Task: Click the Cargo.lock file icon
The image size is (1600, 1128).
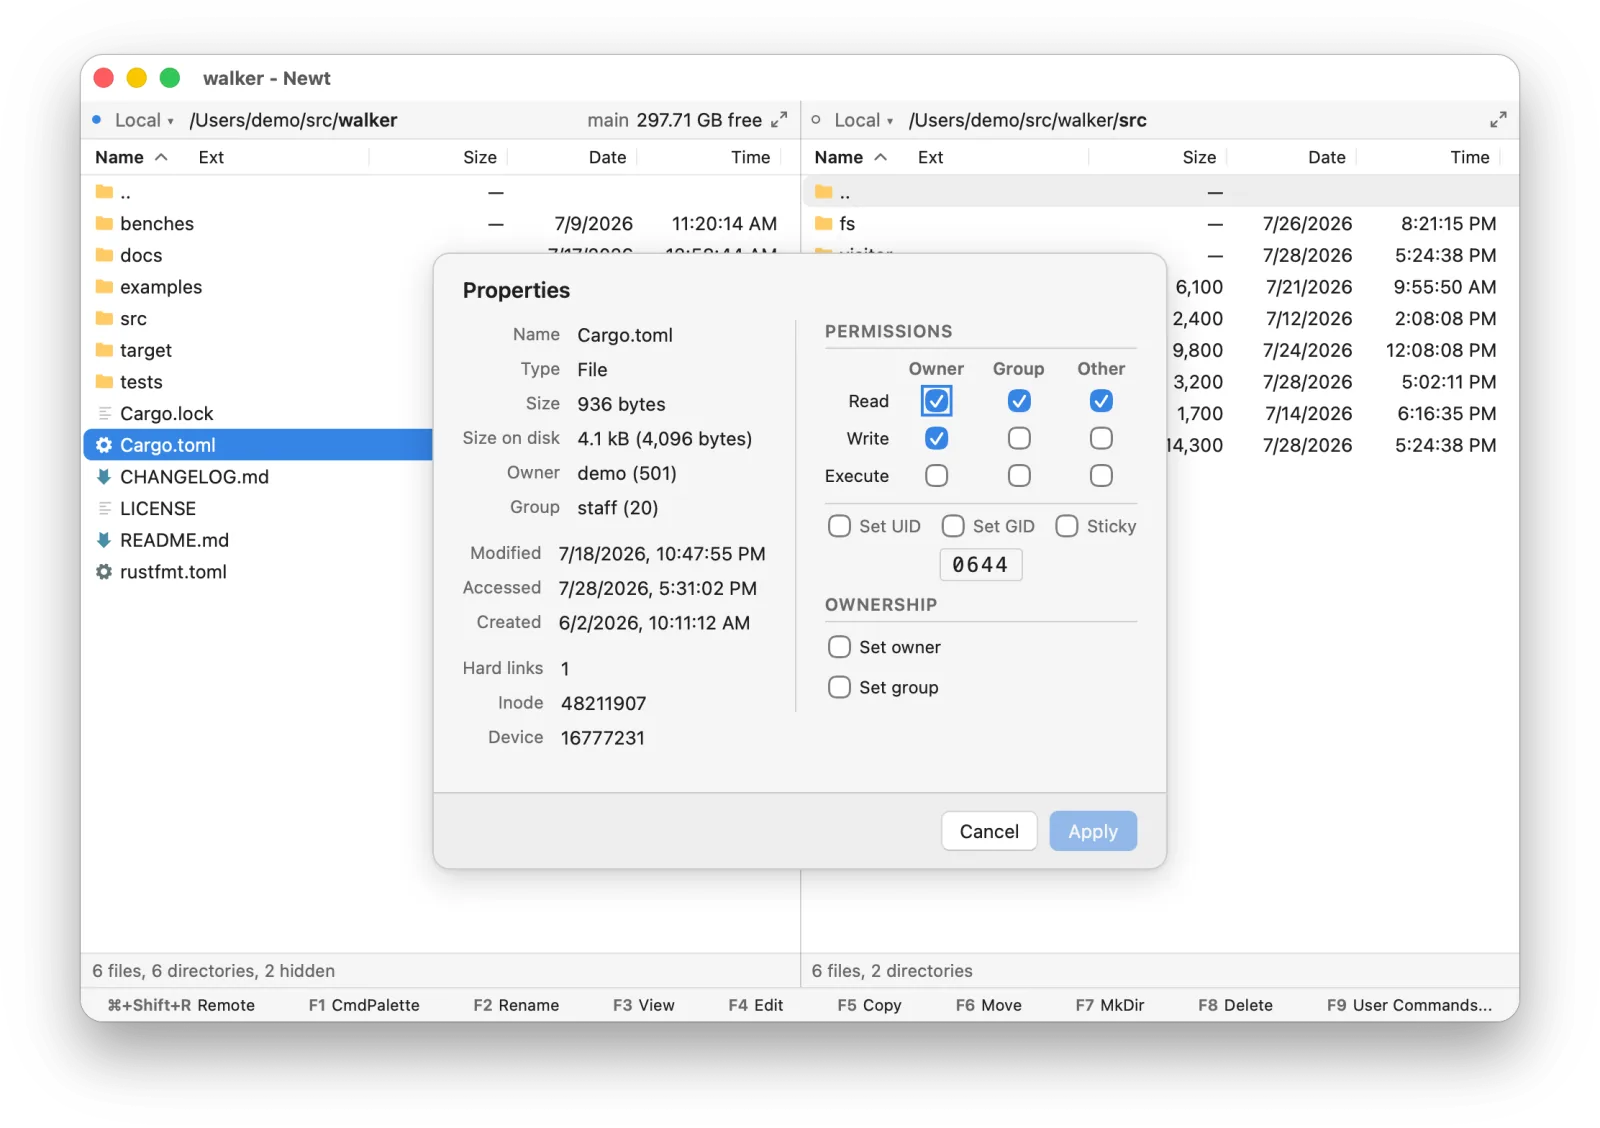Action: (104, 413)
